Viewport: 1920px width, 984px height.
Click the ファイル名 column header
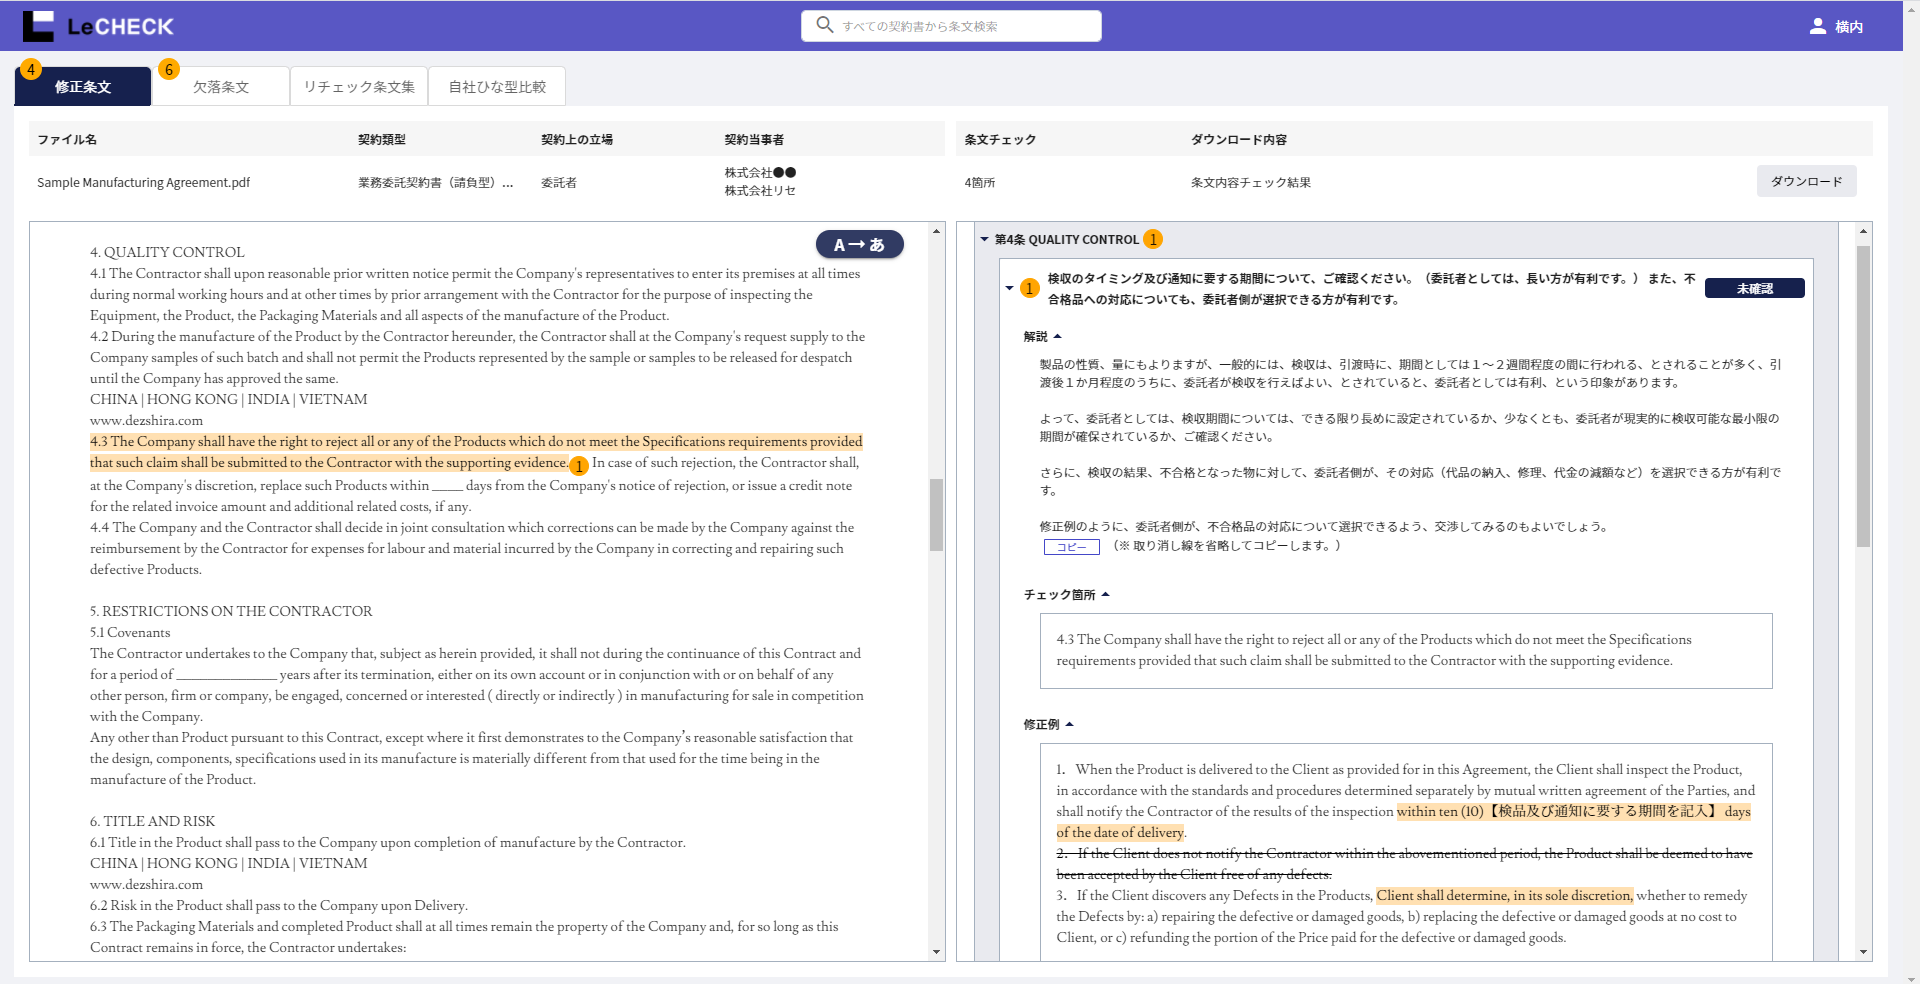tap(67, 139)
